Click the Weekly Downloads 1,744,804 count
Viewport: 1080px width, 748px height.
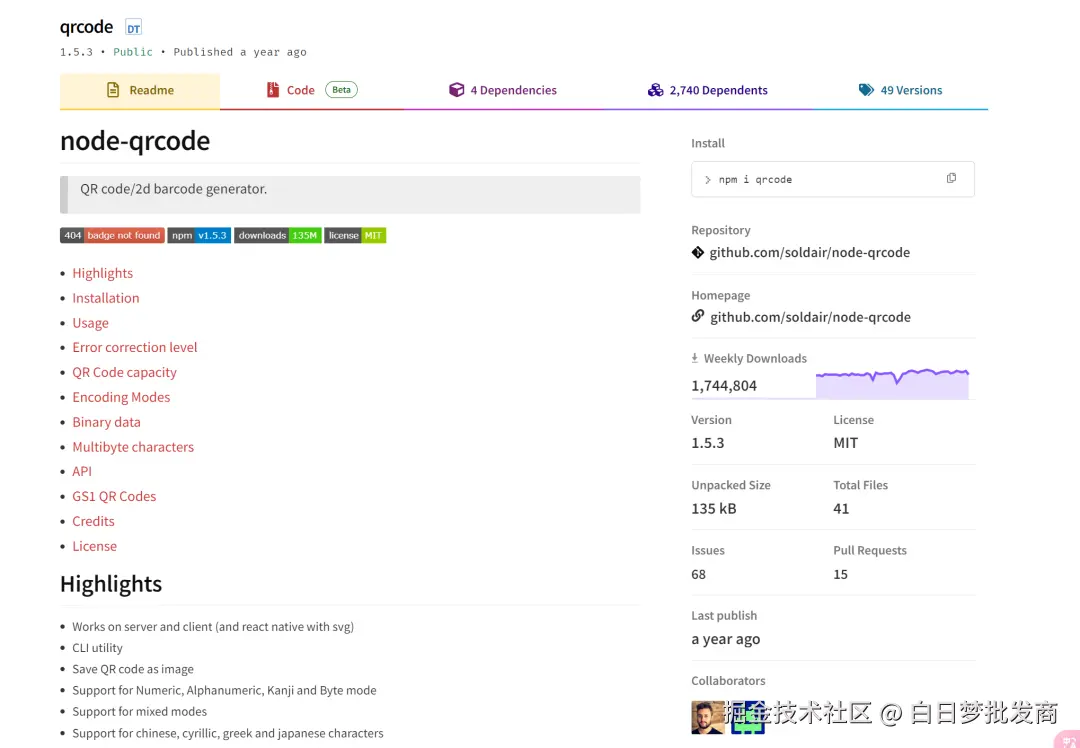pos(724,386)
